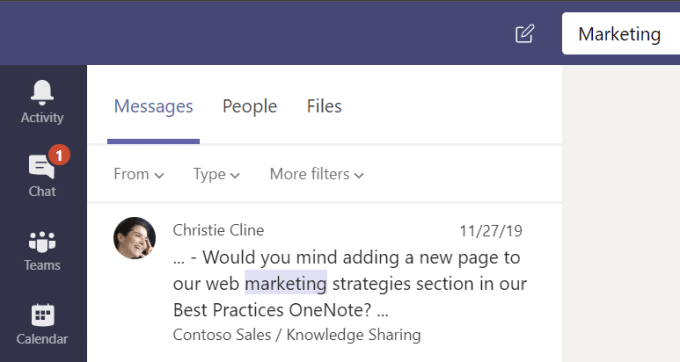This screenshot has height=362, width=680.
Task: Expand the More filters dropdown
Action: 317,174
